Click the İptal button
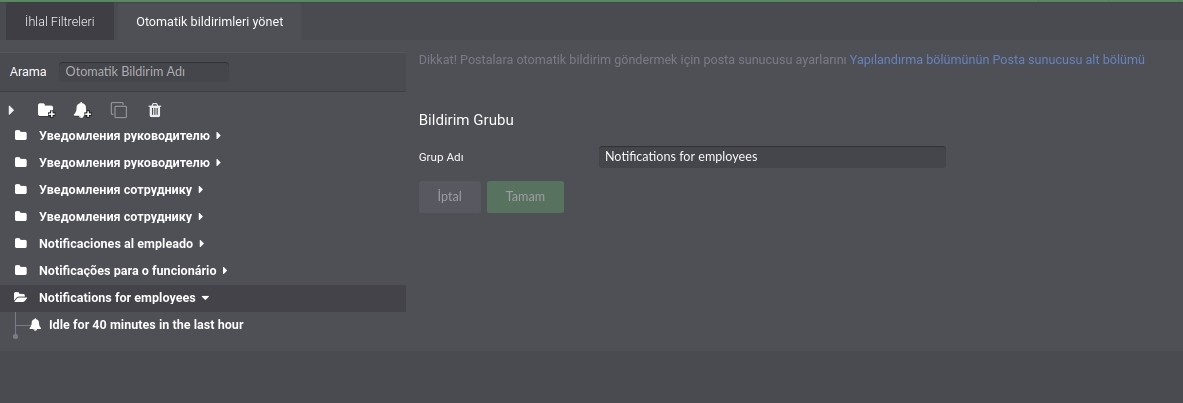 (x=450, y=196)
